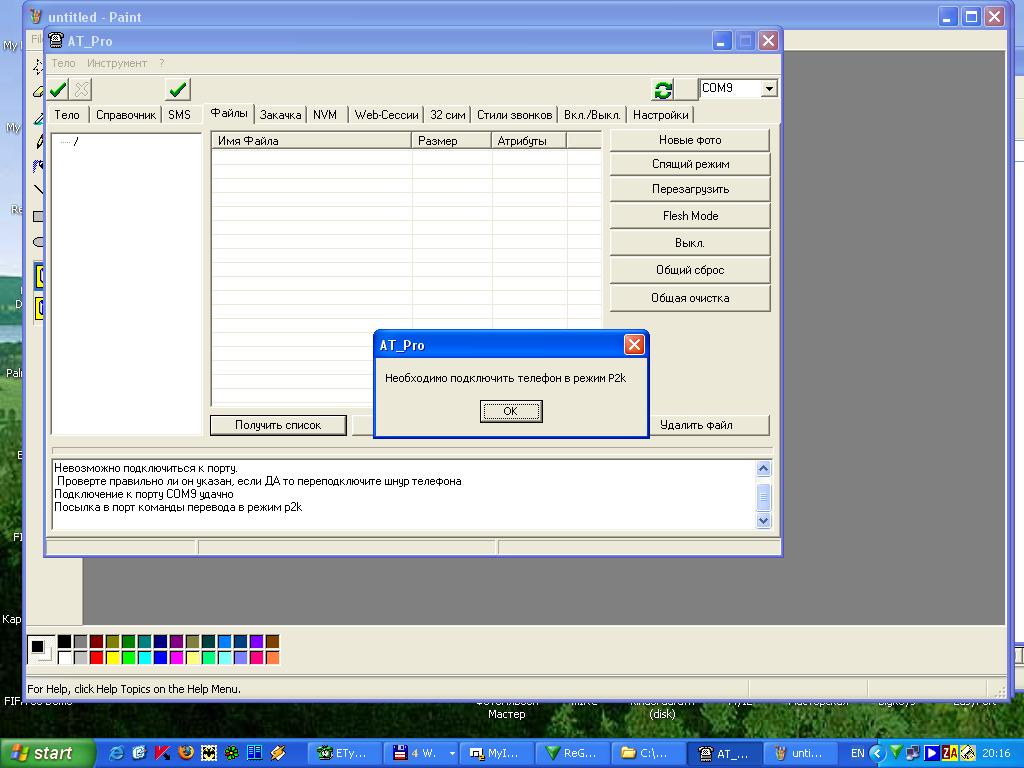Switch to the MyI... taskbar window

[496, 753]
